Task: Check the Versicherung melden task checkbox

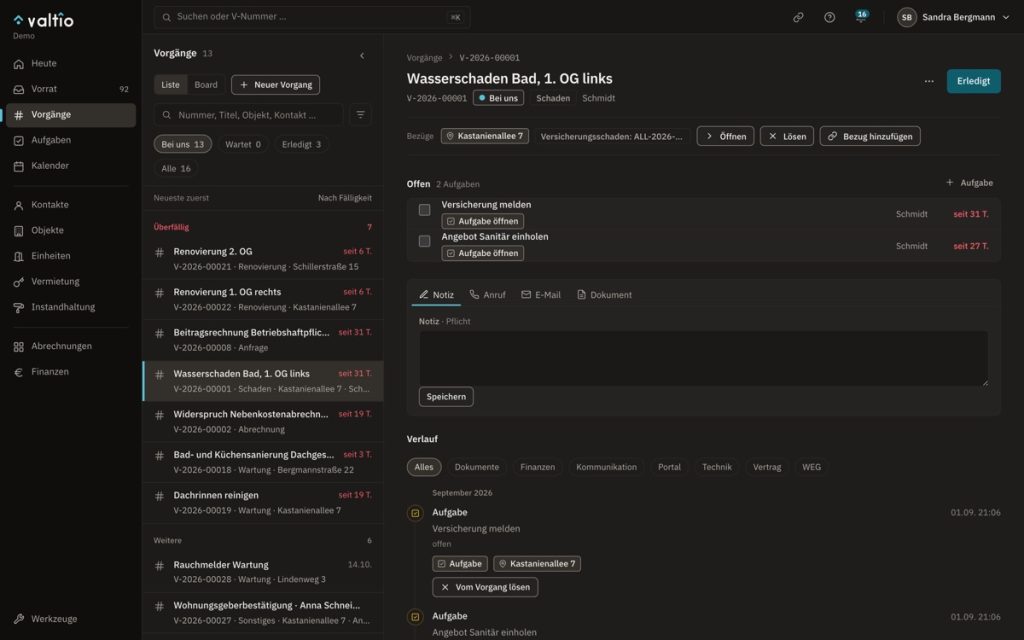Action: click(x=424, y=210)
